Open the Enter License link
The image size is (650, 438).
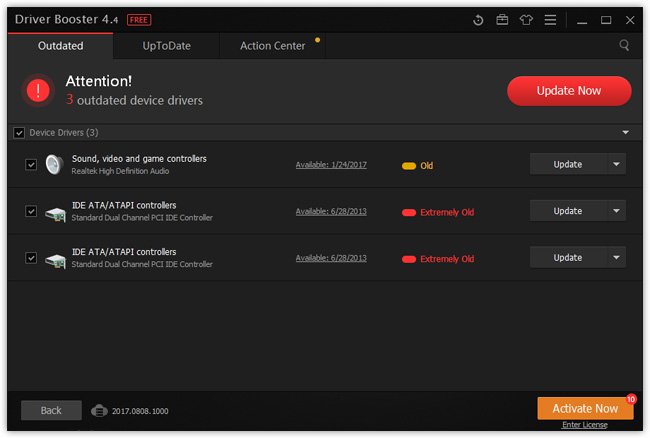585,425
